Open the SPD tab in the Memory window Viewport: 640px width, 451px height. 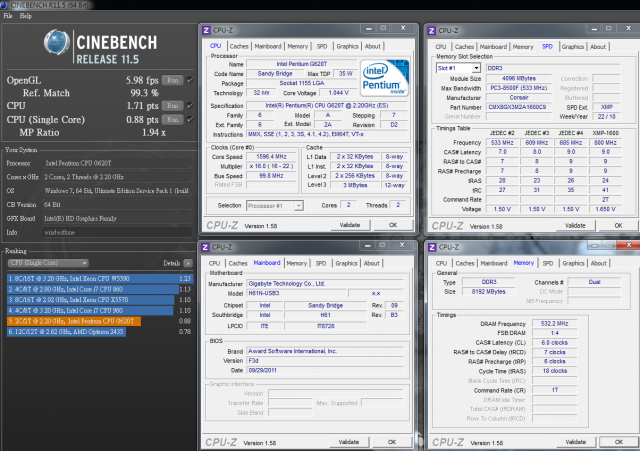548,263
